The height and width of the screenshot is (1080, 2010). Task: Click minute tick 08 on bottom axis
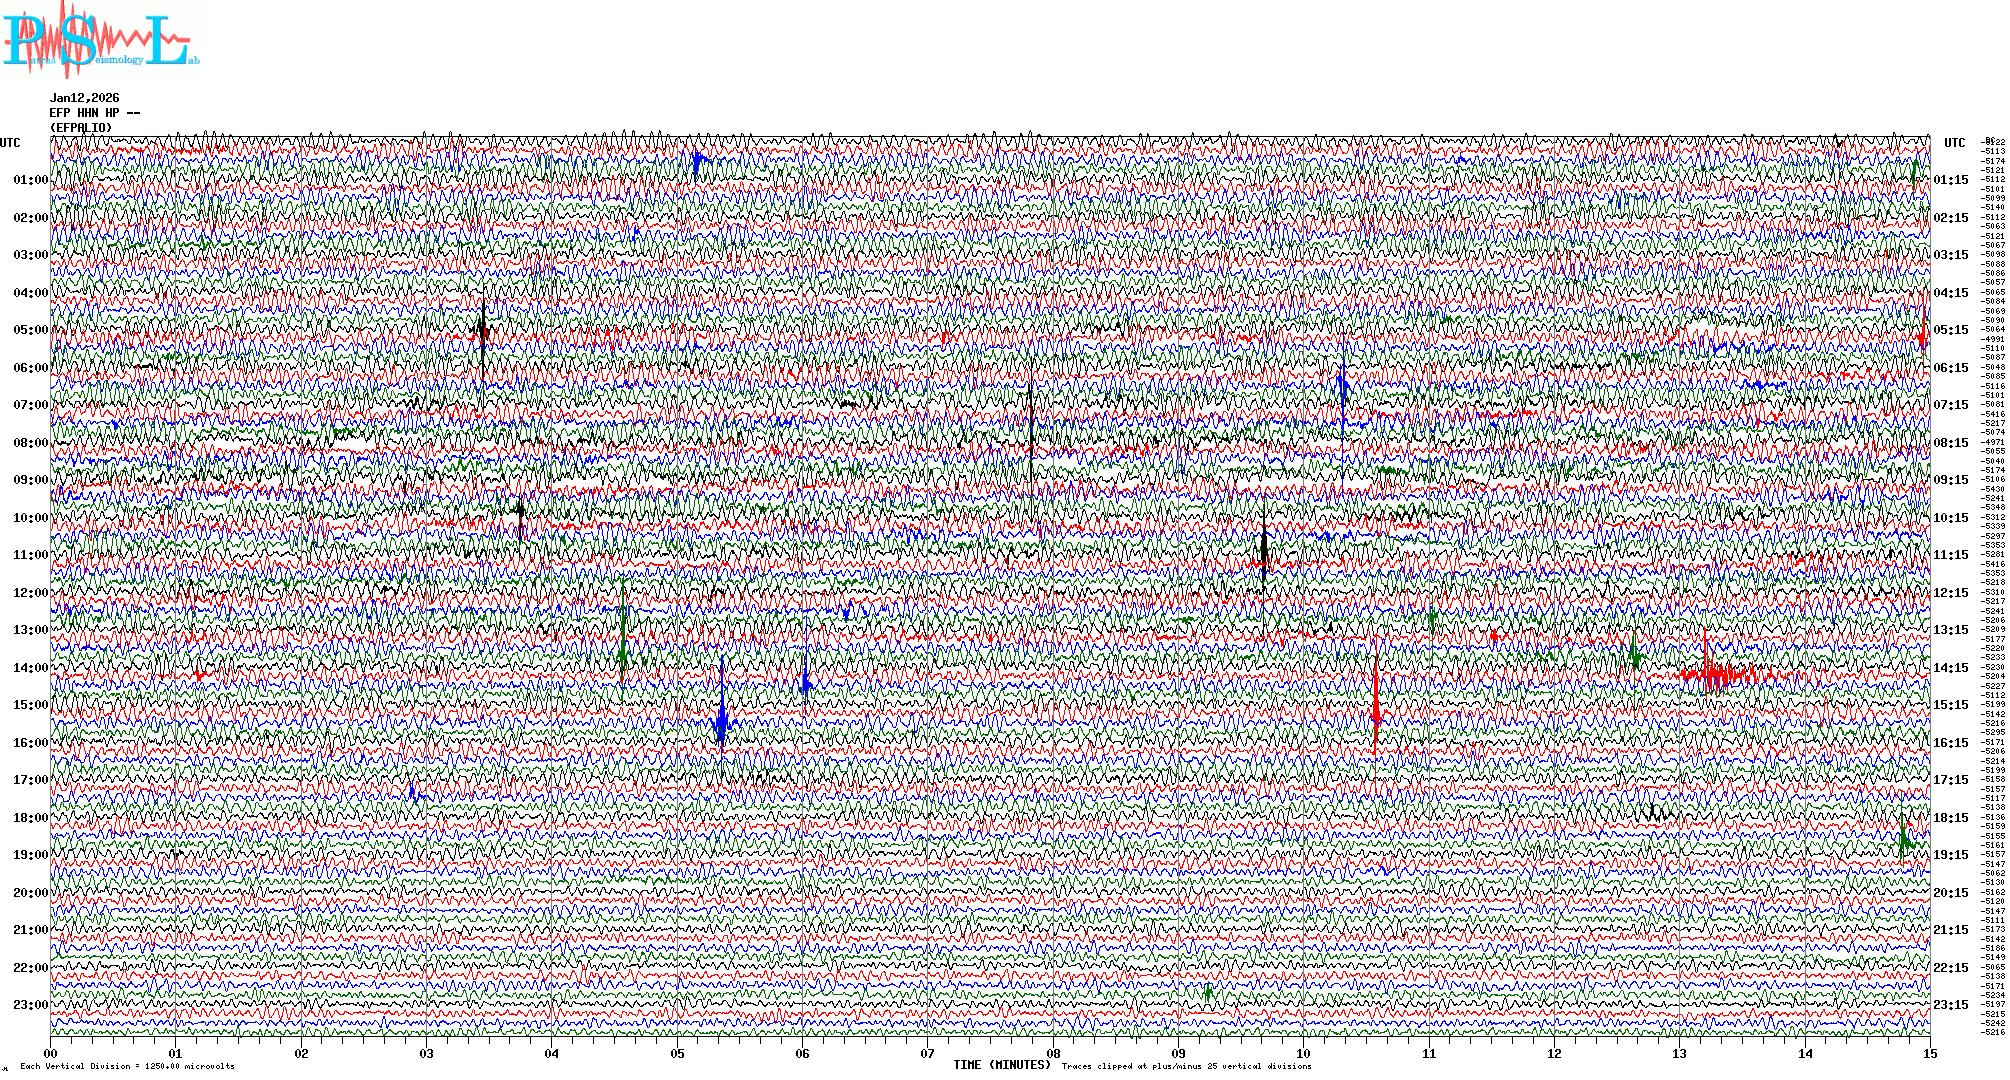pyautogui.click(x=1053, y=1054)
